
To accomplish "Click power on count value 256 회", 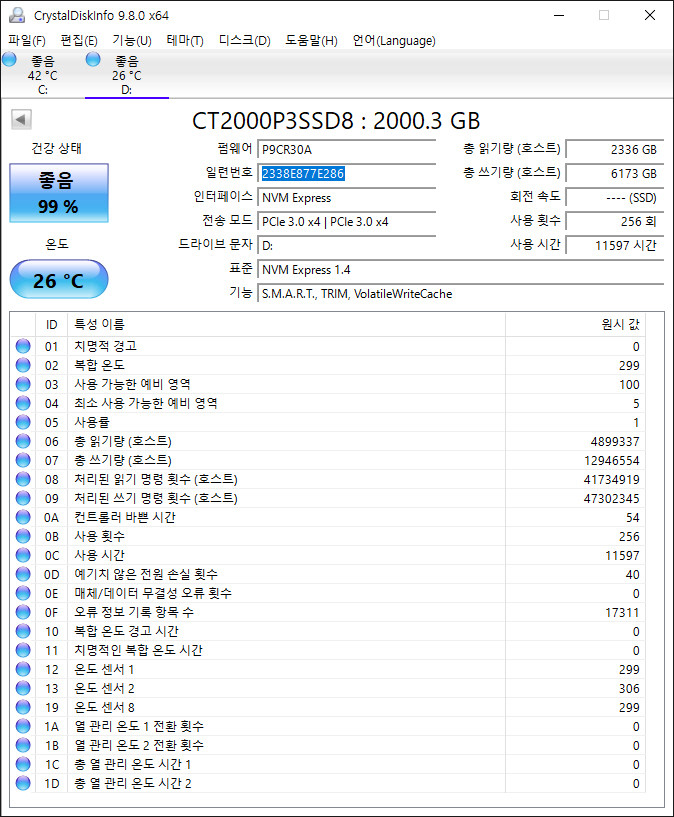I will point(615,221).
